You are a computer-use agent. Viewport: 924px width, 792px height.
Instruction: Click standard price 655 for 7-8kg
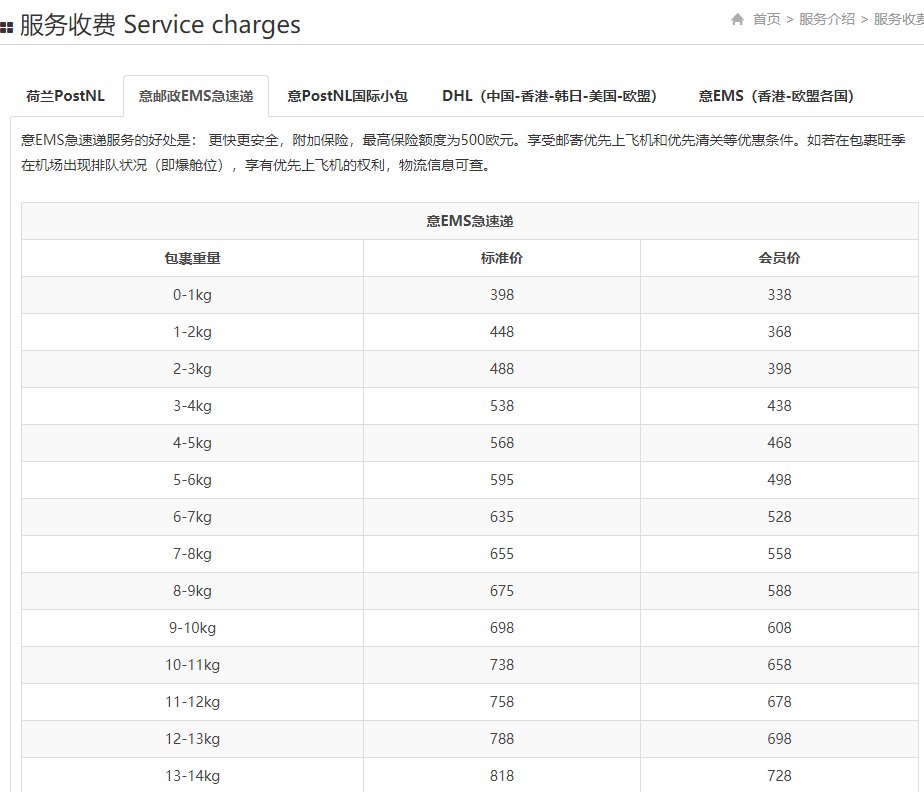point(501,554)
